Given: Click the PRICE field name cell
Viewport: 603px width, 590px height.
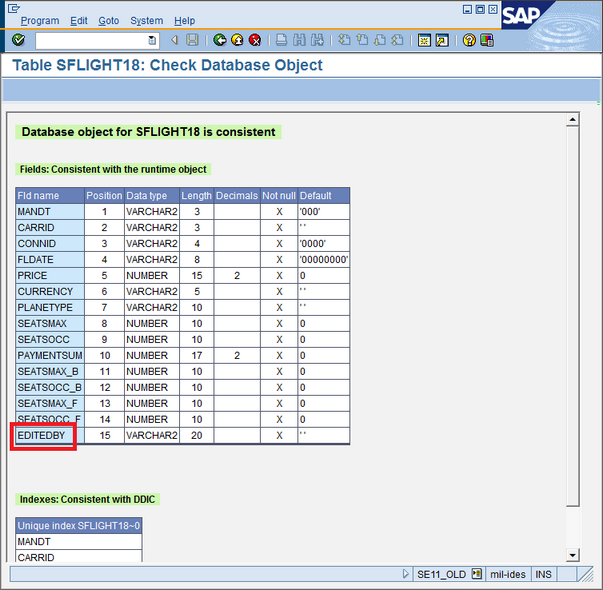Looking at the screenshot, I should click(x=50, y=275).
